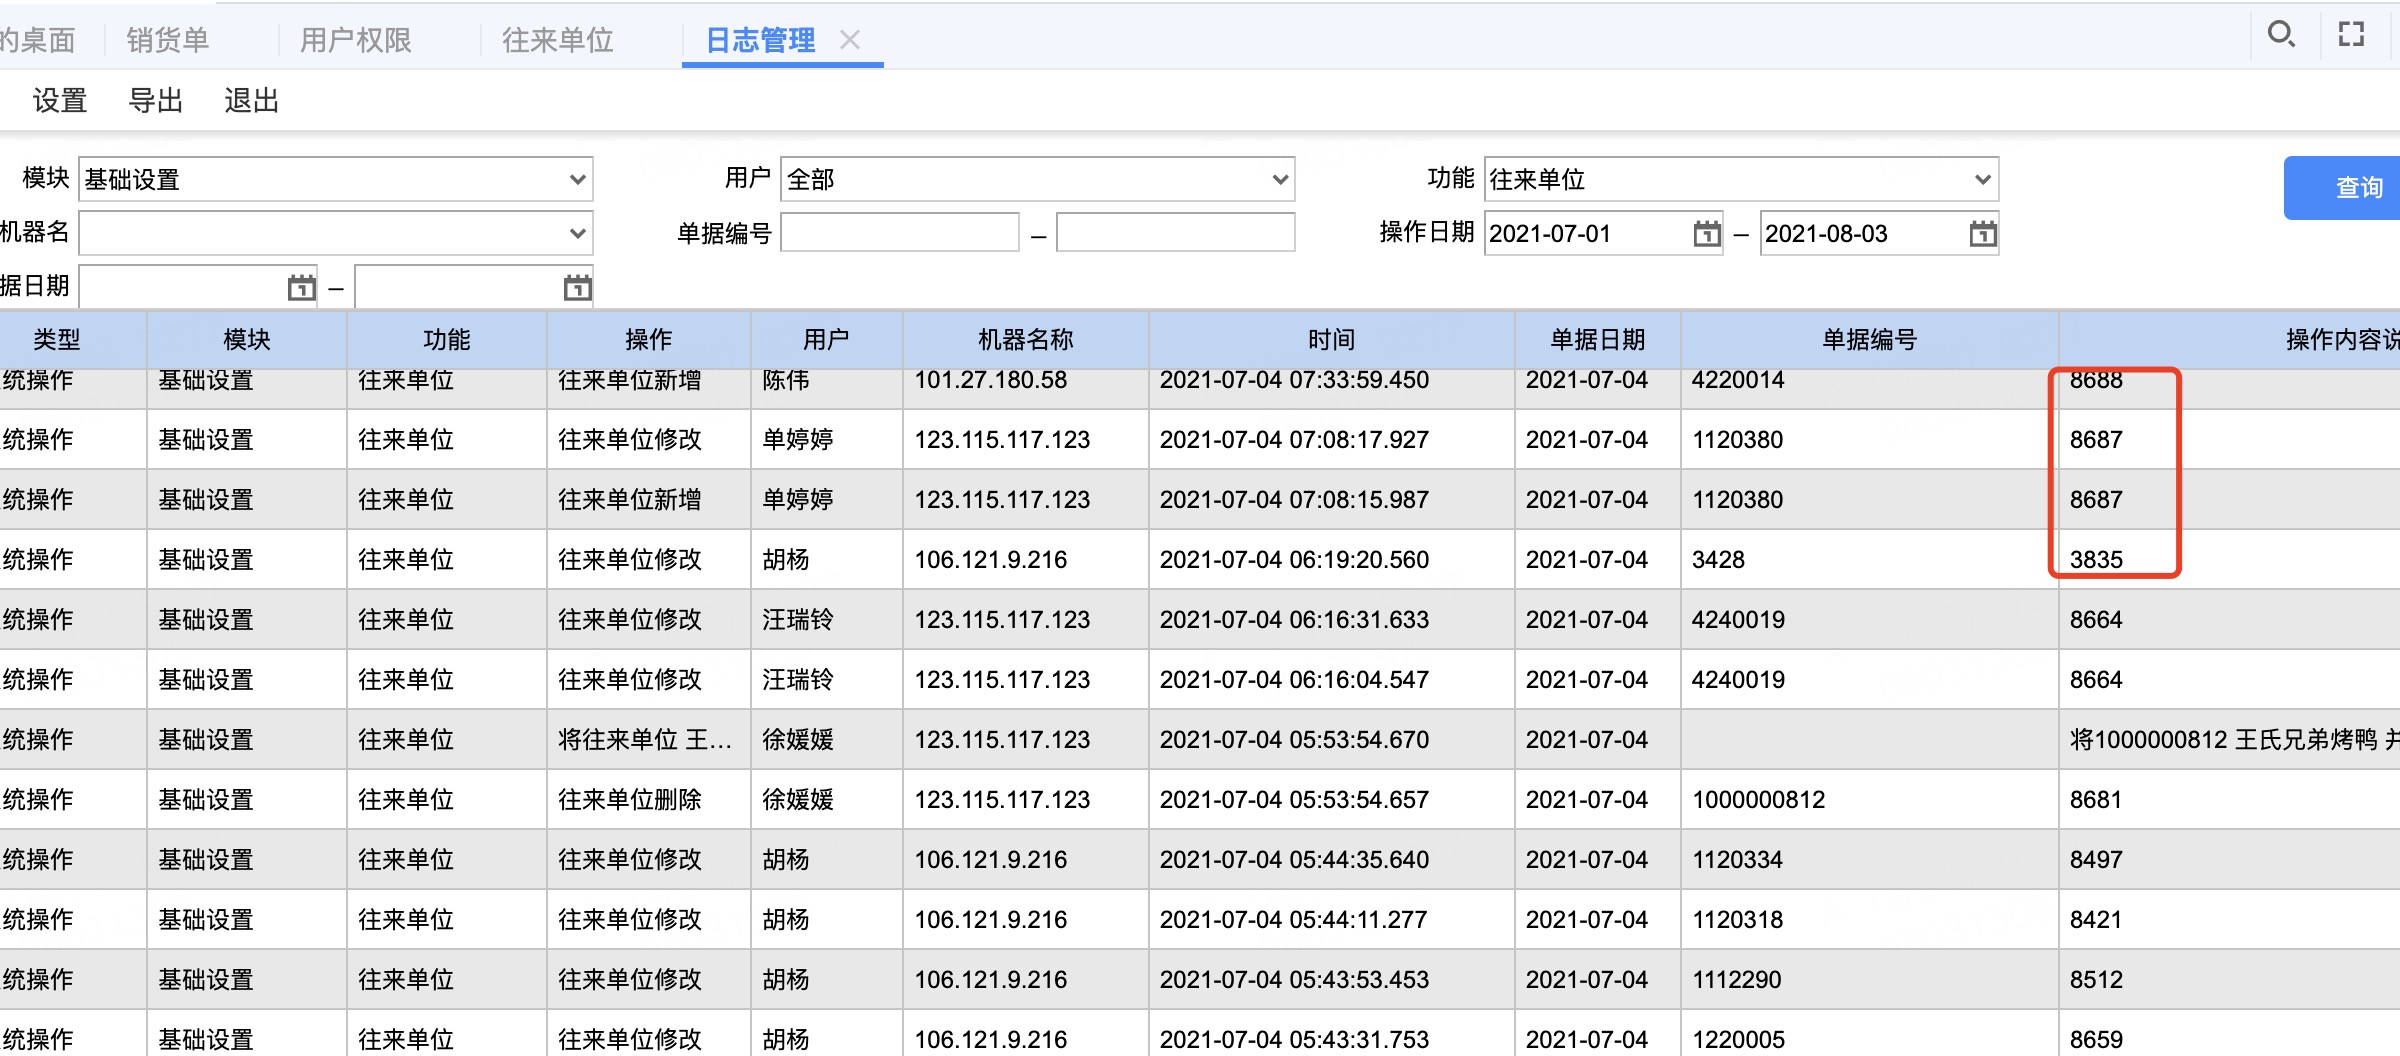Open the 设置 menu
This screenshot has width=2400, height=1056.
point(60,101)
